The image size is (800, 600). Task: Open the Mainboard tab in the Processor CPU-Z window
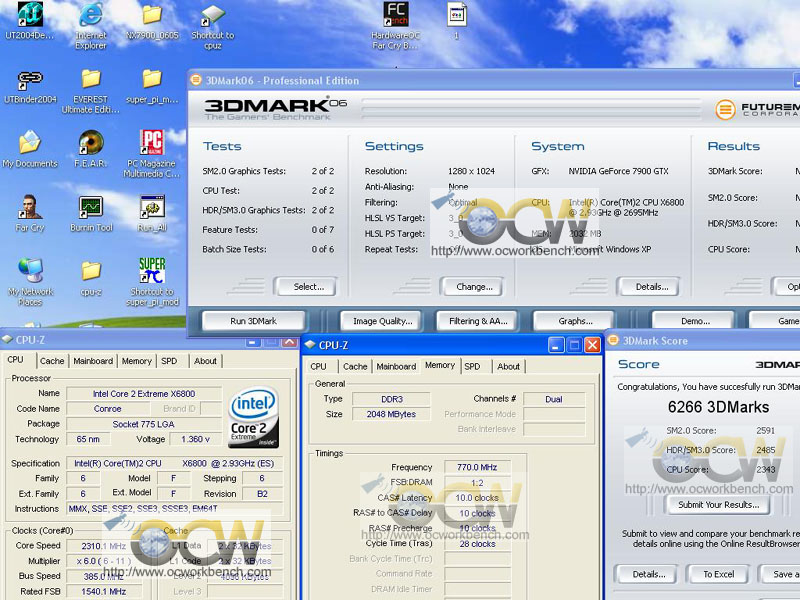pos(93,361)
